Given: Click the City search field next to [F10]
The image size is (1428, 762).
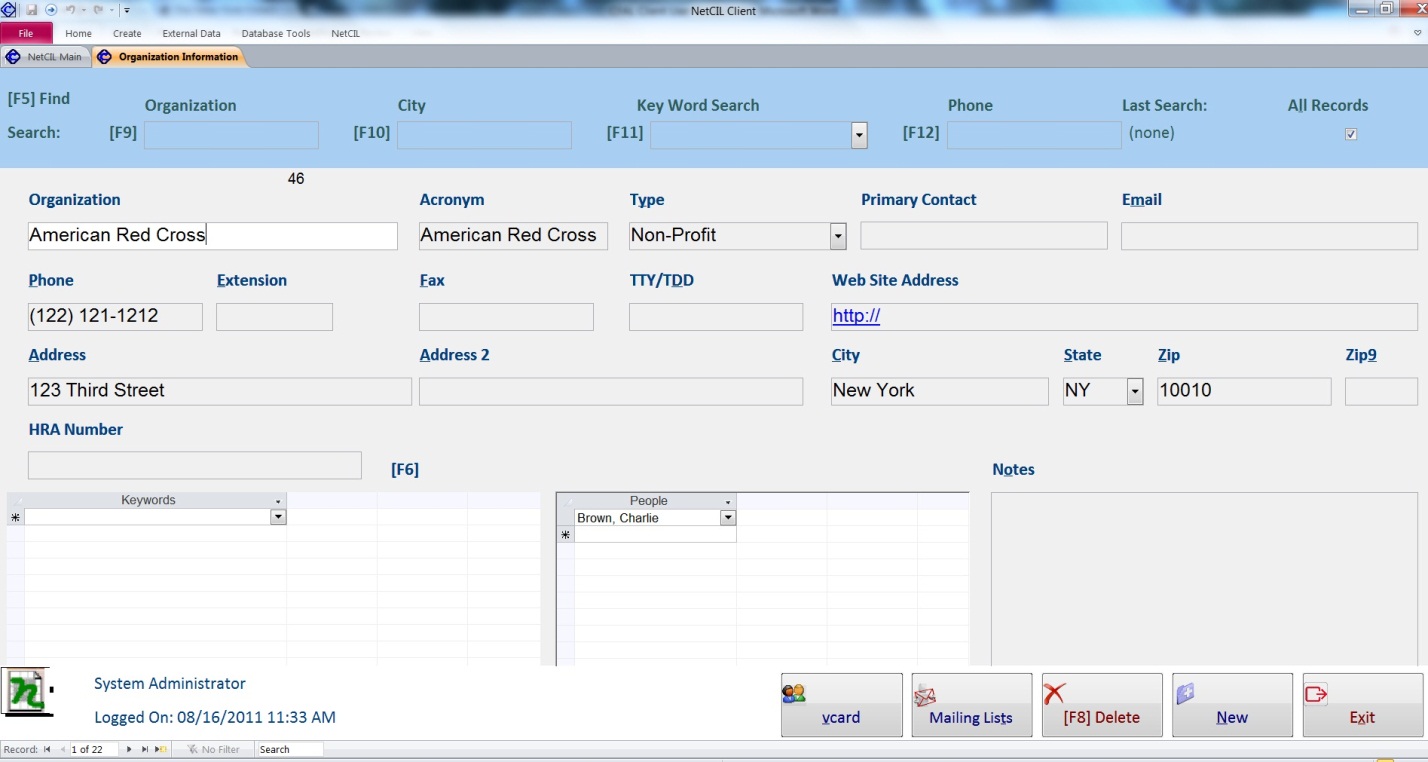Looking at the screenshot, I should coord(484,135).
